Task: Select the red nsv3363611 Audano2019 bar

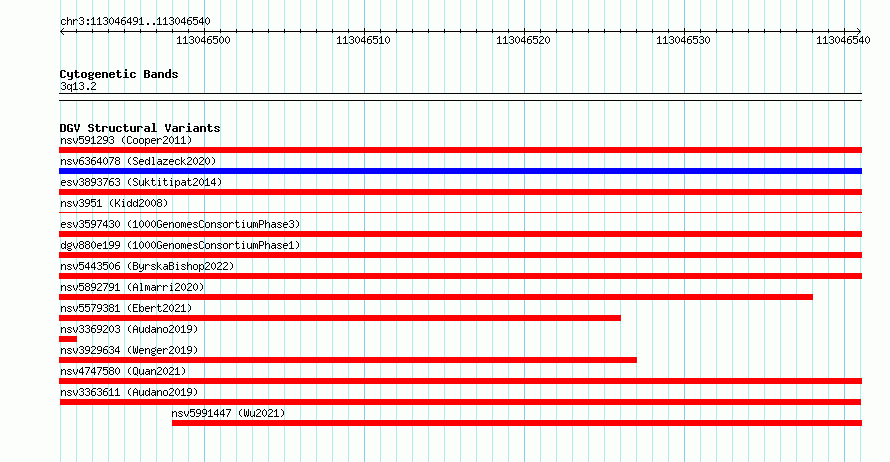Action: pyautogui.click(x=460, y=402)
